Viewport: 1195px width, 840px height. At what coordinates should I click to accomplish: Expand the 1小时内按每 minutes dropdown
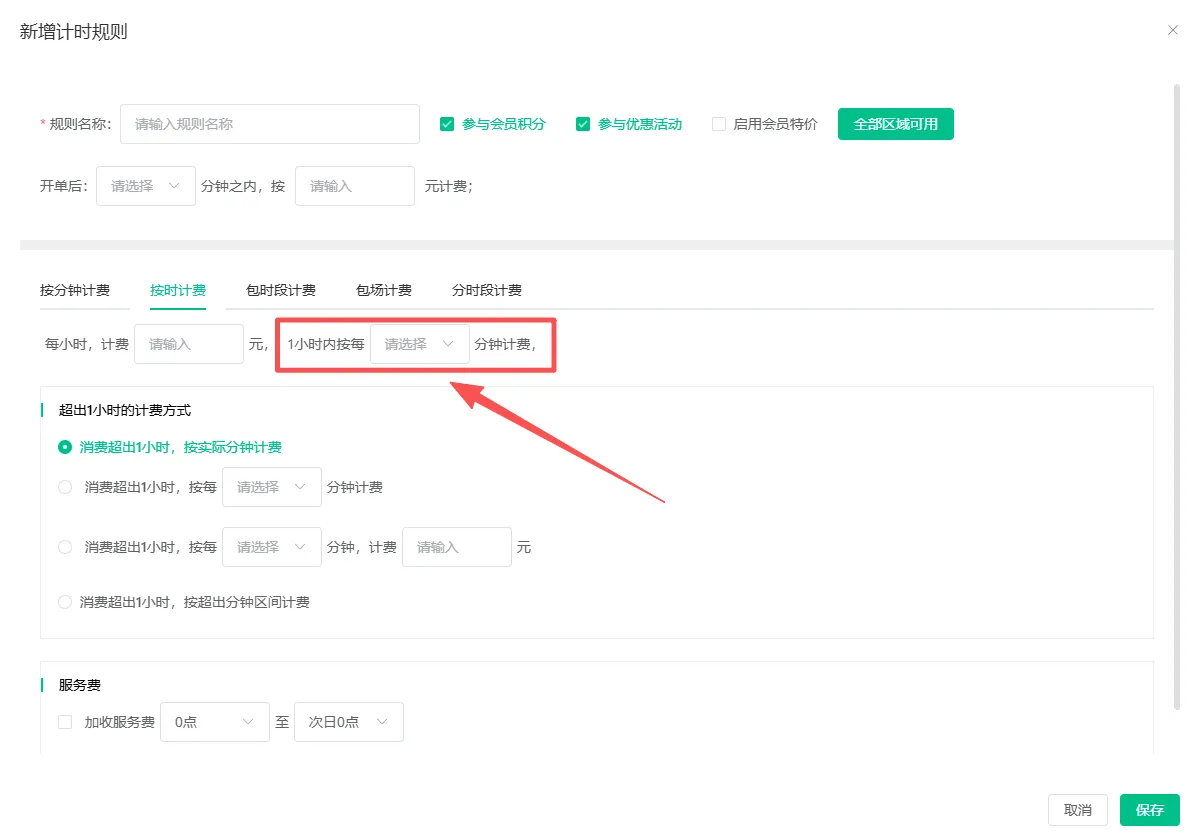420,344
